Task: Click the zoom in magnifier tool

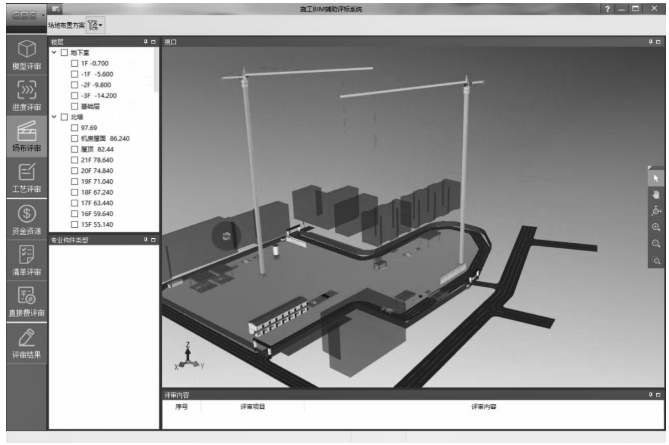Action: tap(656, 227)
